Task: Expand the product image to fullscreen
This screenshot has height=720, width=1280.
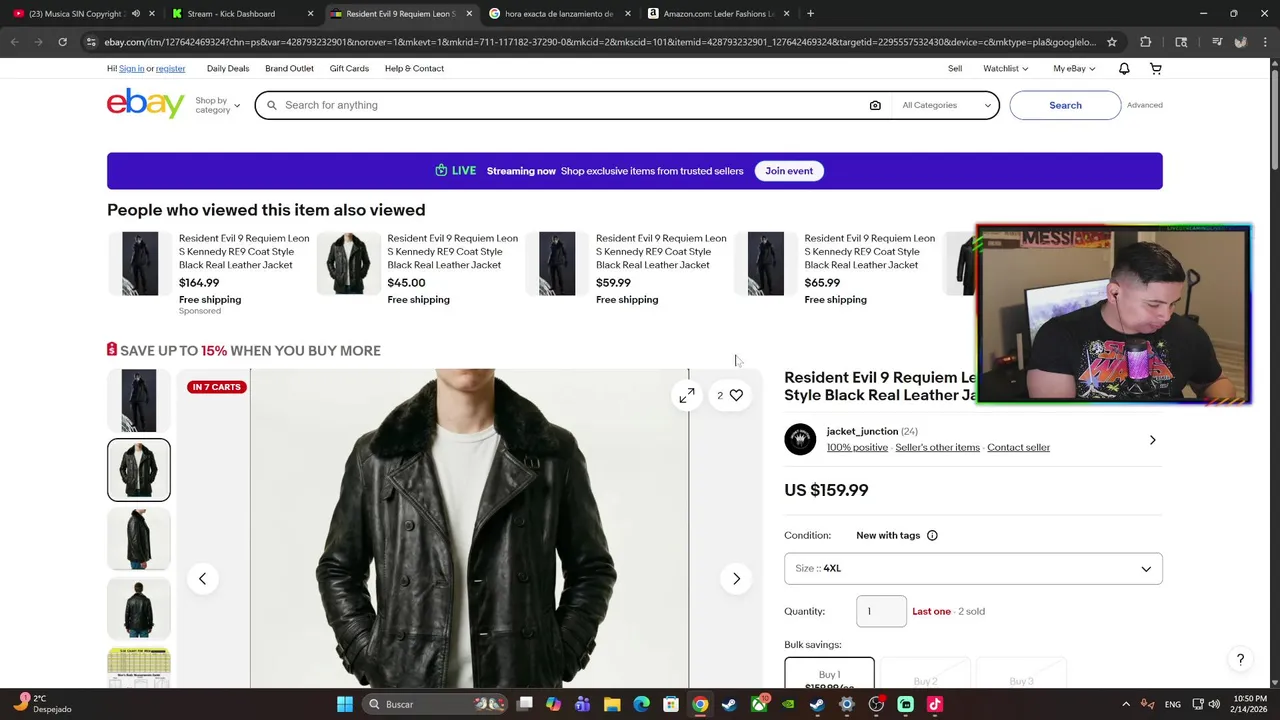Action: (687, 396)
